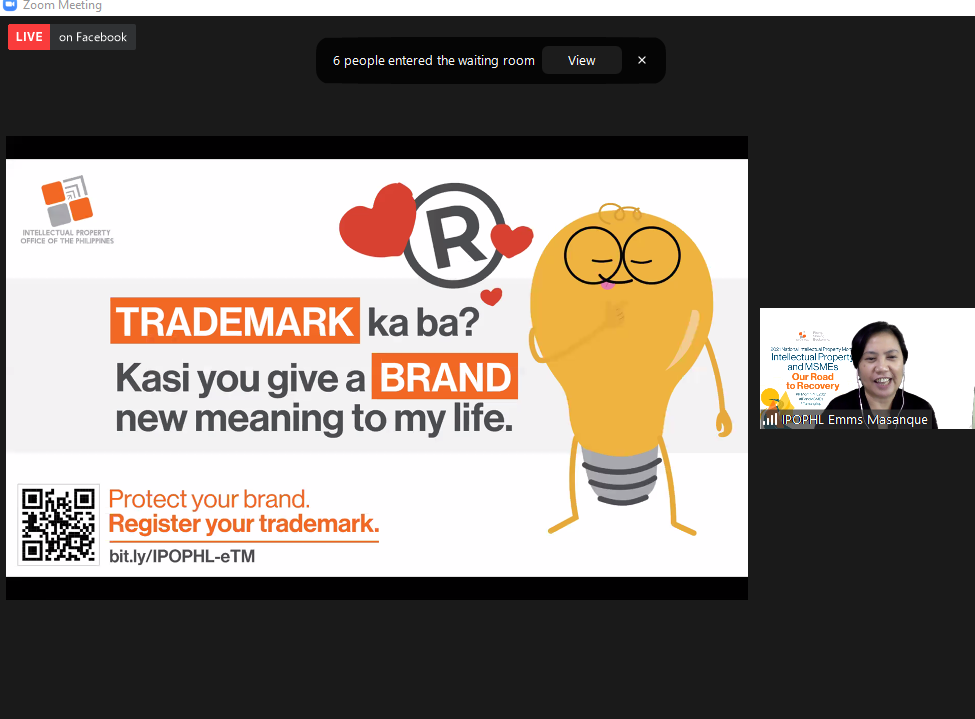Dismiss the waiting room notification with the X
The width and height of the screenshot is (975, 719).
641,59
